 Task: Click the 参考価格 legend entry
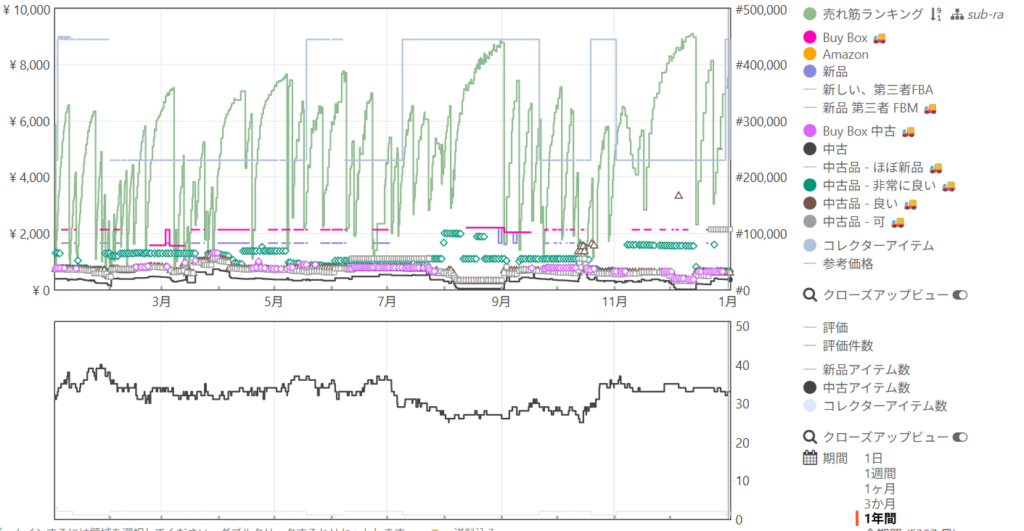846,263
